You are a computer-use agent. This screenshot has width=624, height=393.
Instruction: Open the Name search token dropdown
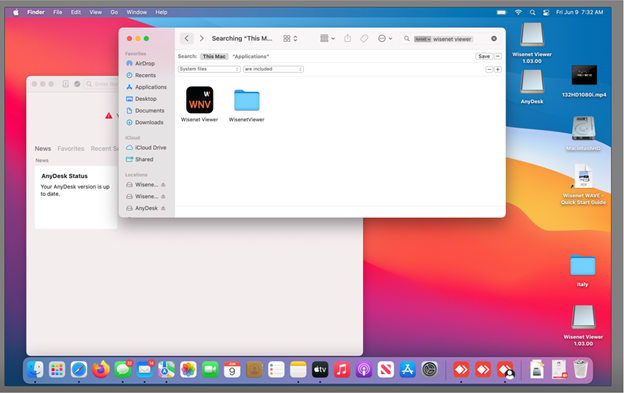[422, 39]
